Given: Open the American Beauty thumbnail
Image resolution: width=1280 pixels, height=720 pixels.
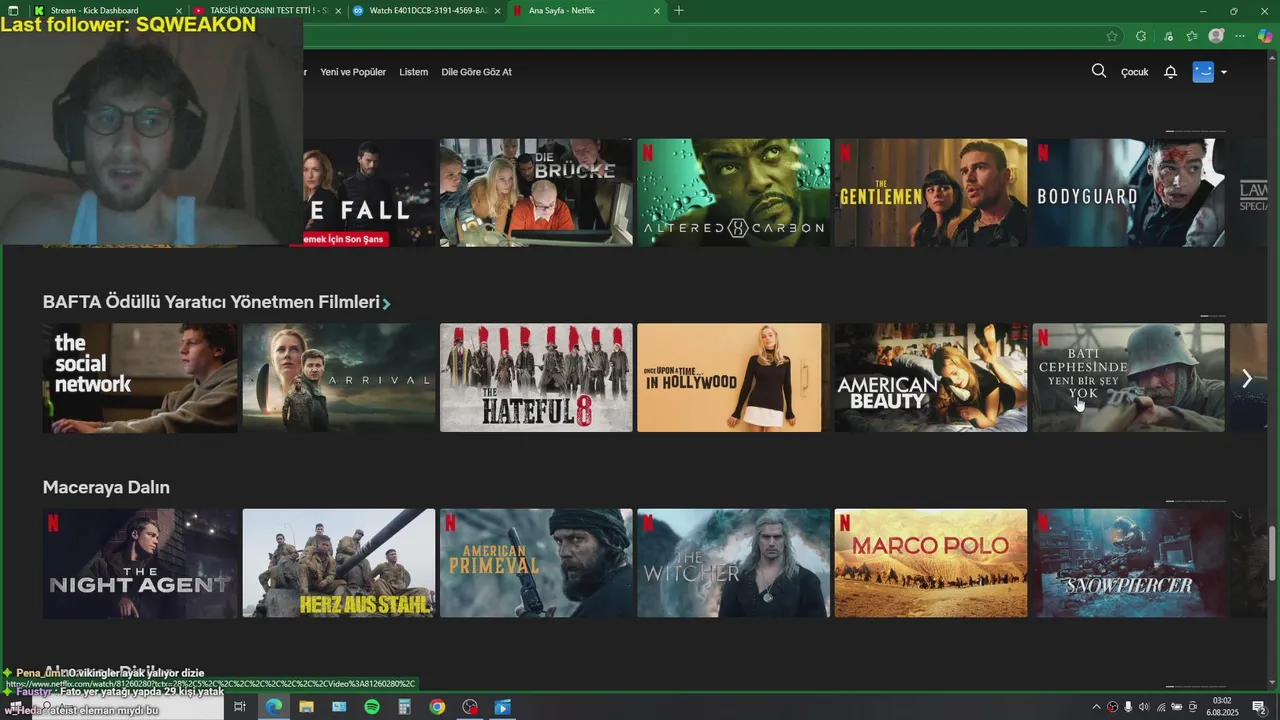Looking at the screenshot, I should (x=931, y=377).
